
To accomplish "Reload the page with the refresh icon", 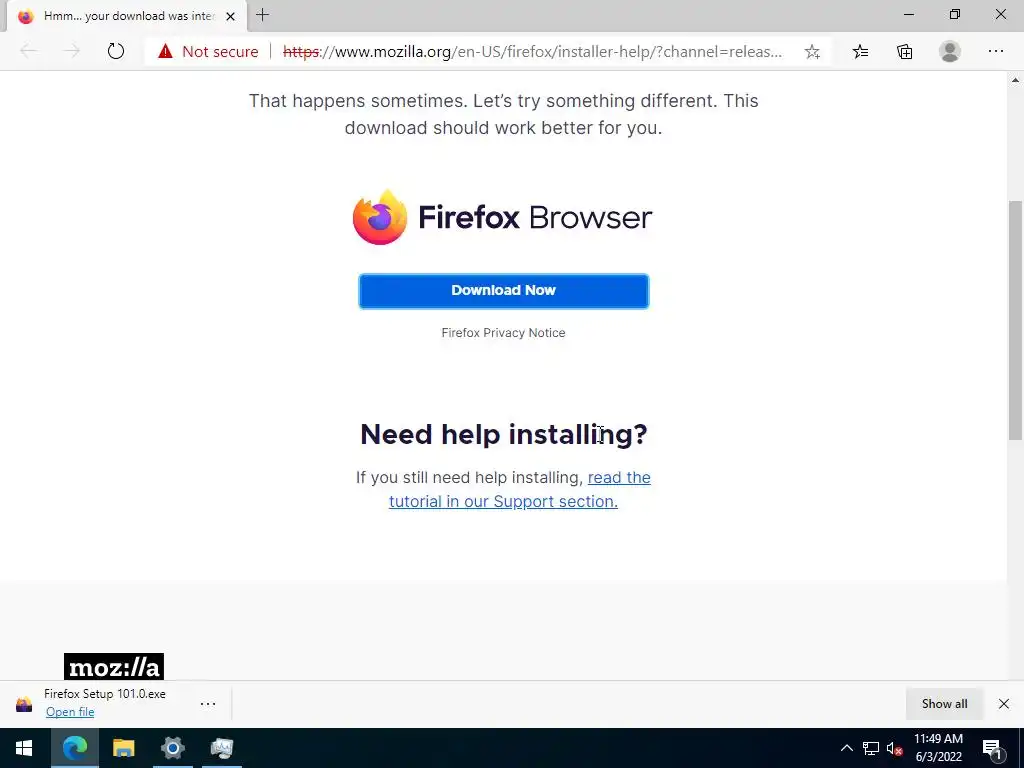I will pyautogui.click(x=116, y=51).
